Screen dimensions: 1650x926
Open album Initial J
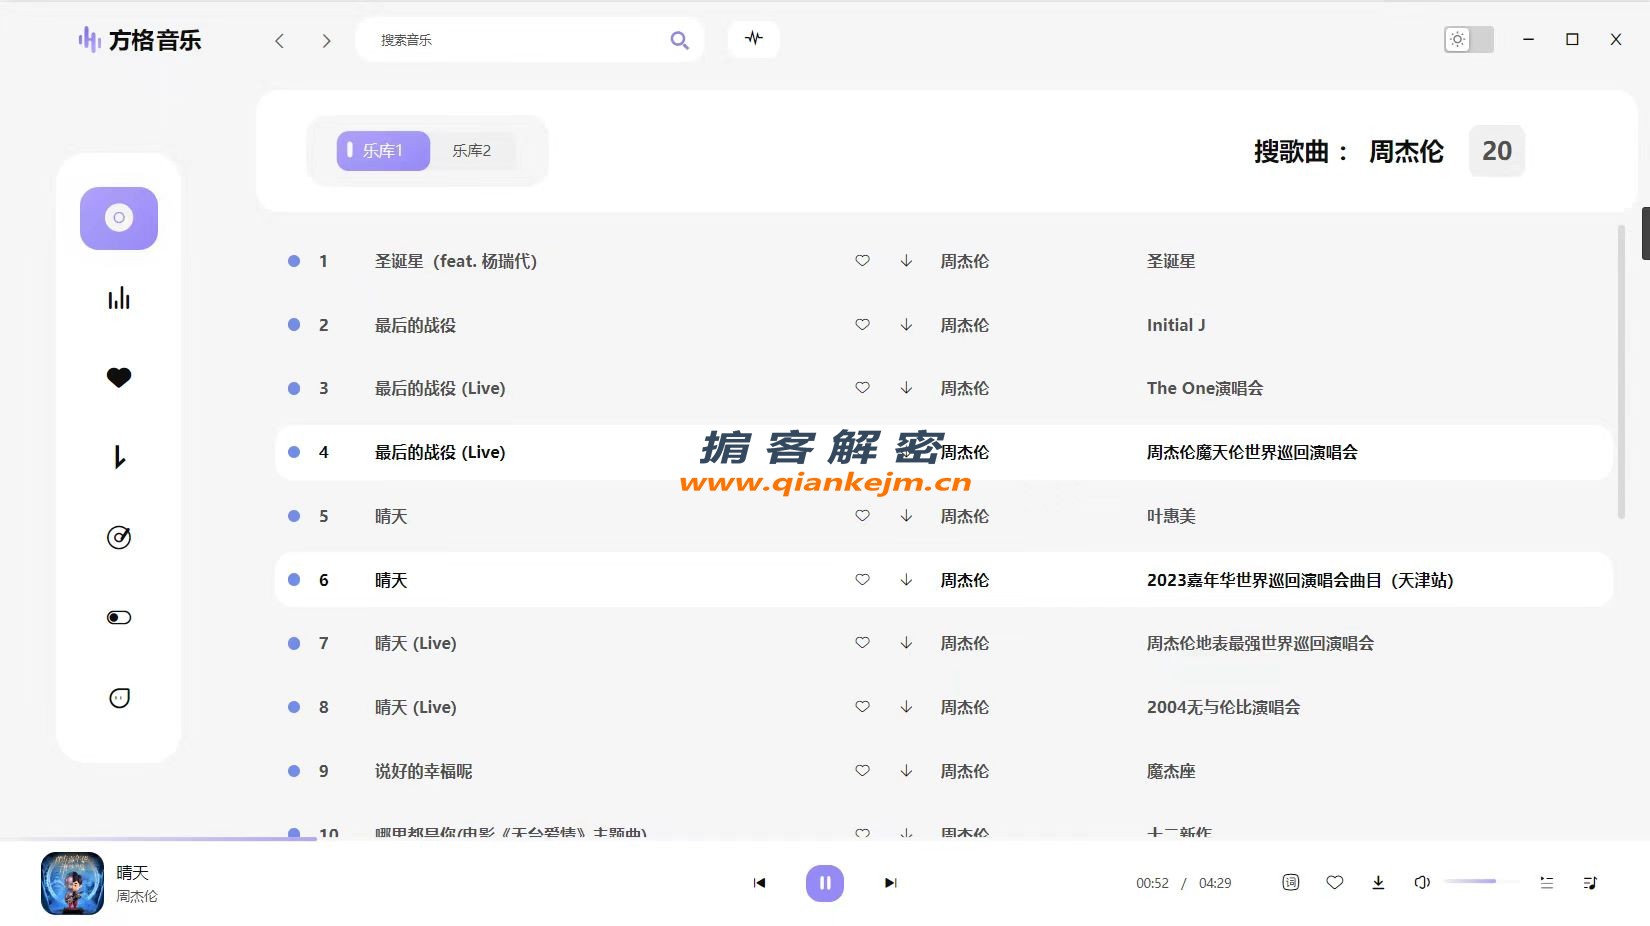pyautogui.click(x=1176, y=325)
